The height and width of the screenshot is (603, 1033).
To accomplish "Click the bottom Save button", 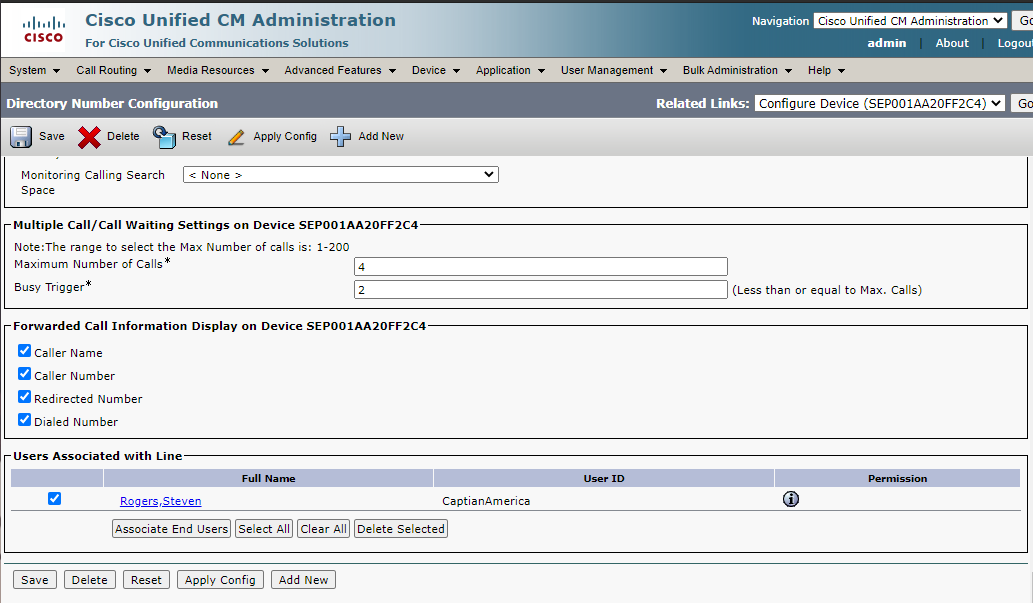I will 35,580.
